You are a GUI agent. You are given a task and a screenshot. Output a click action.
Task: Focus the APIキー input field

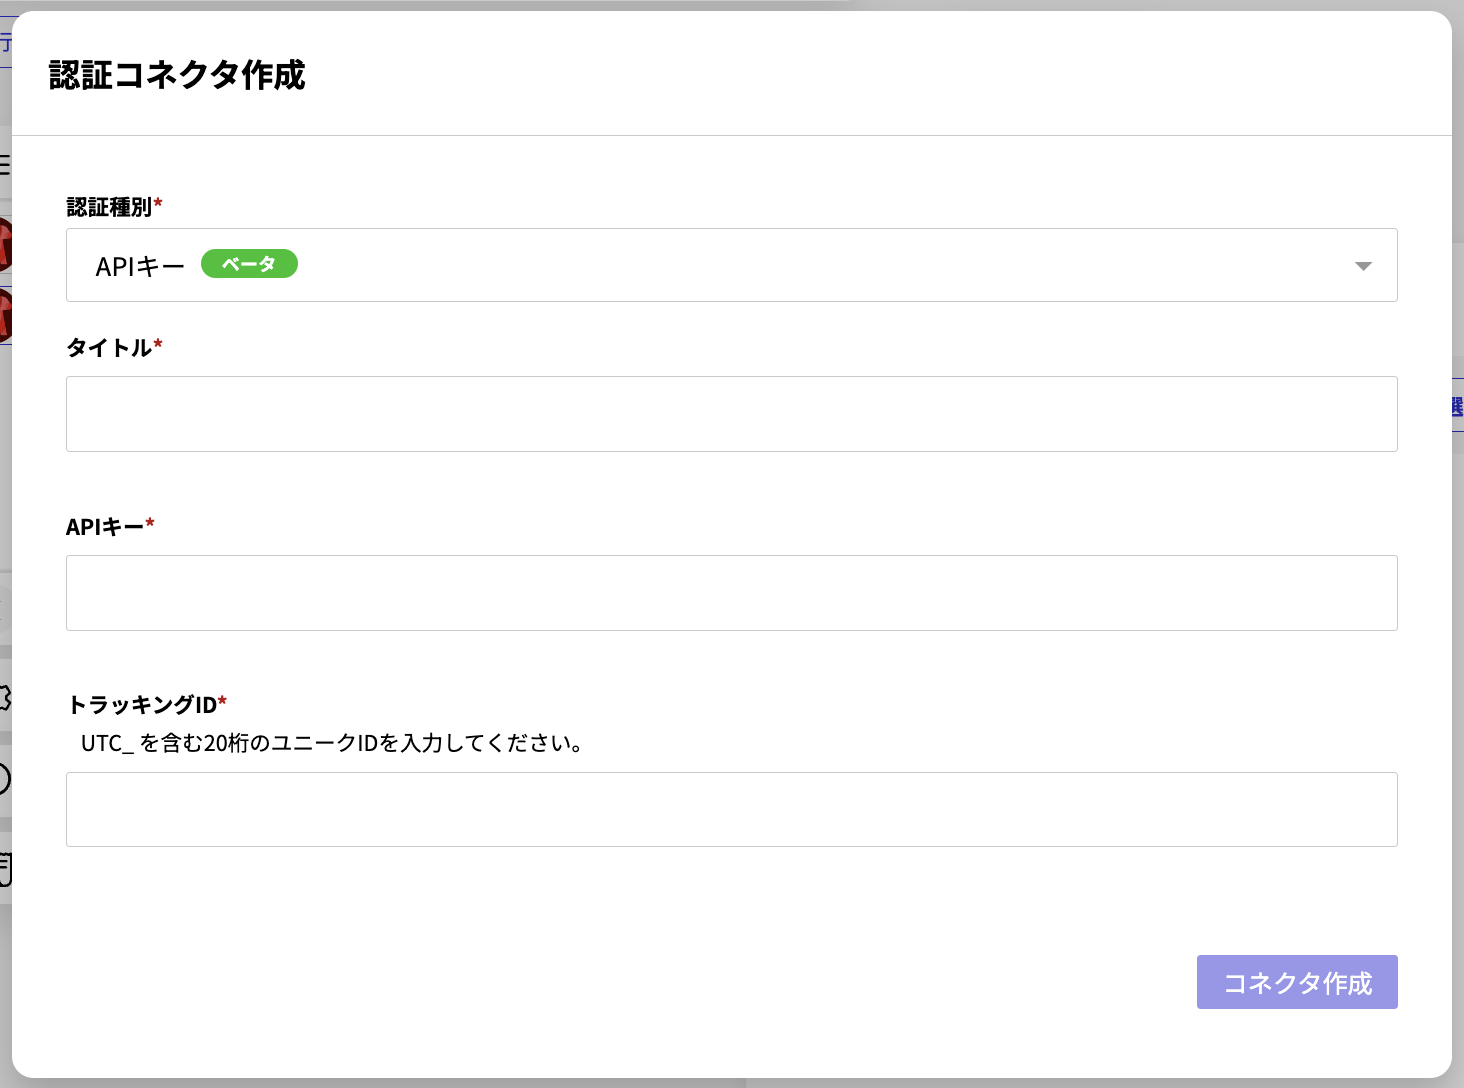tap(731, 593)
